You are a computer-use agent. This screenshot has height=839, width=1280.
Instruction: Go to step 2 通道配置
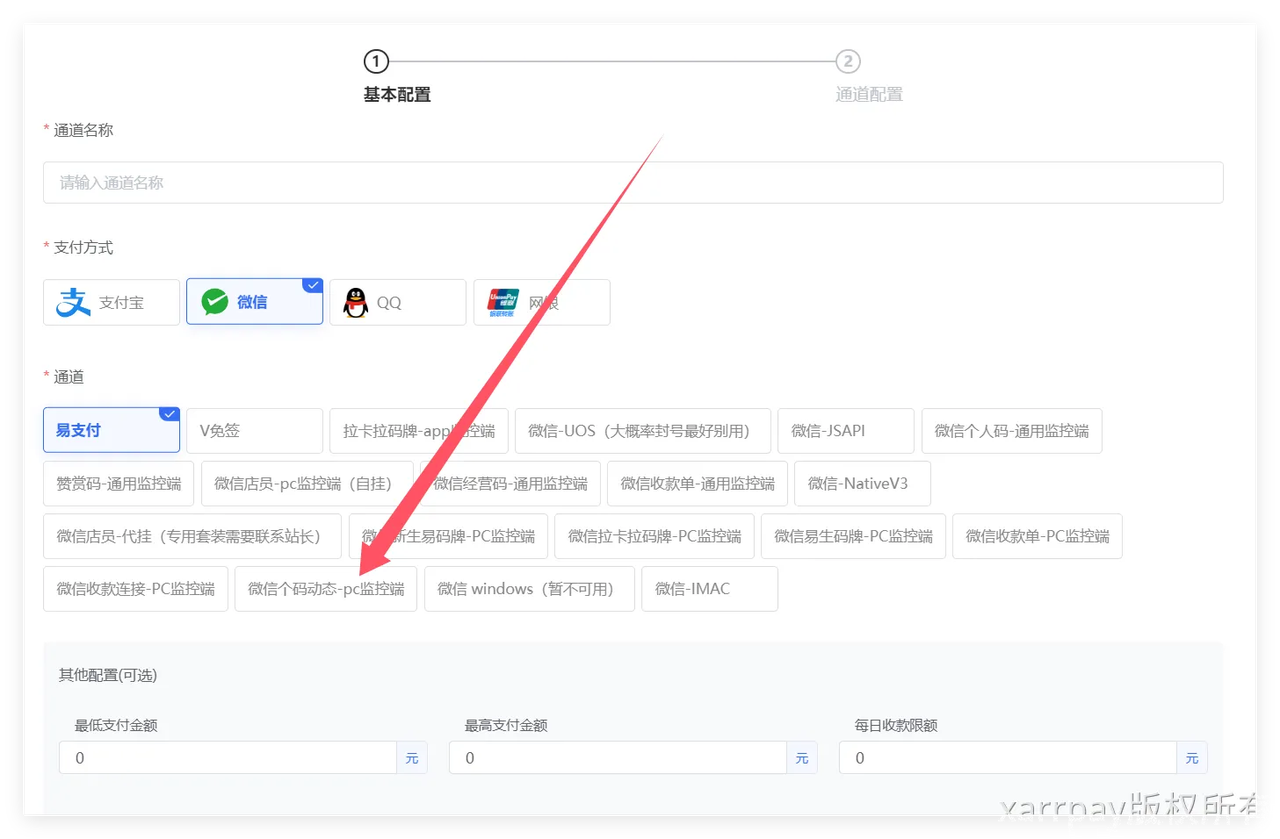(848, 62)
